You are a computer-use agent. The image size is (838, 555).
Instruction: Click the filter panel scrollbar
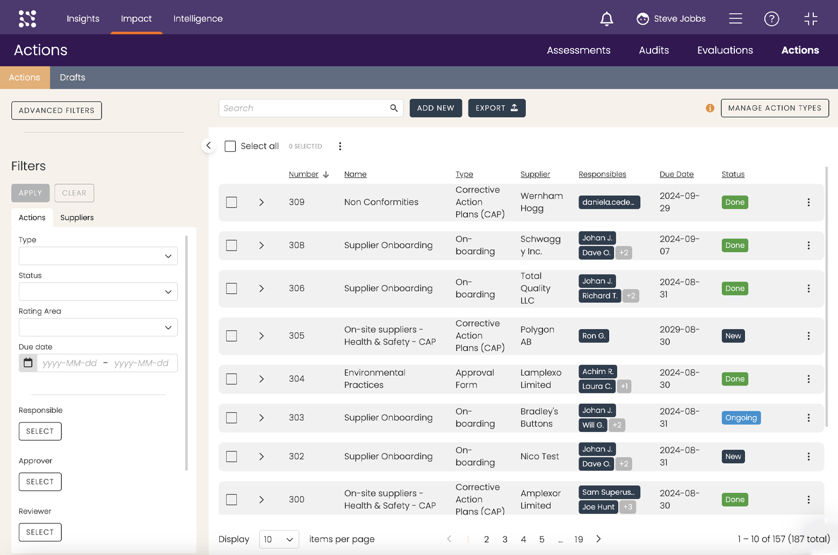(x=187, y=353)
